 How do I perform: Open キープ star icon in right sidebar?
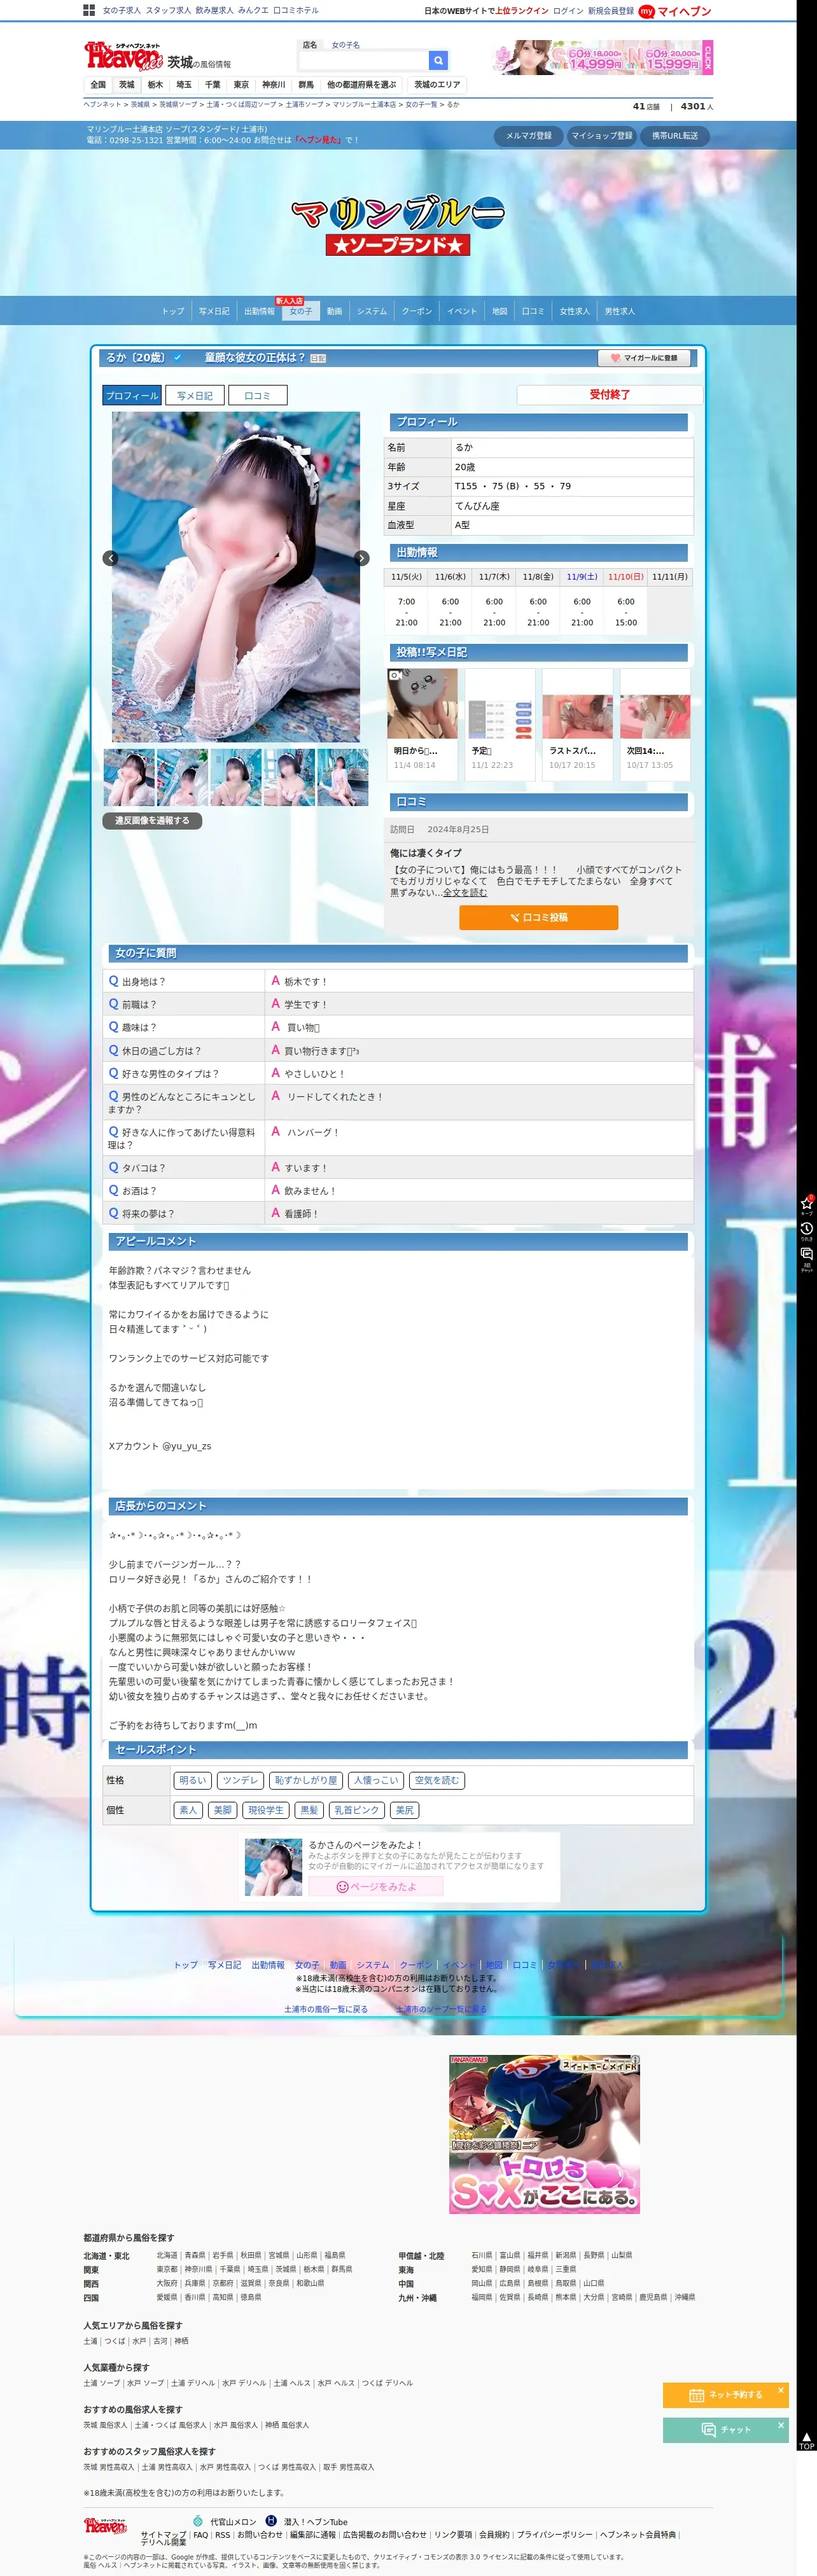(x=806, y=1204)
